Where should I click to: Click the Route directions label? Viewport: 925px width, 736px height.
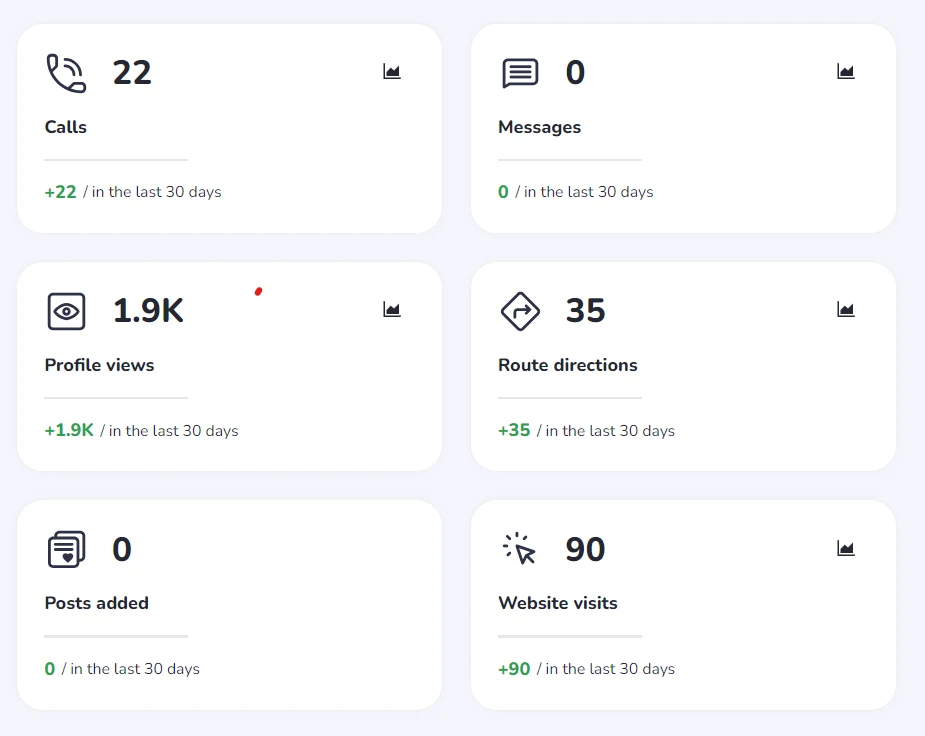coord(568,365)
